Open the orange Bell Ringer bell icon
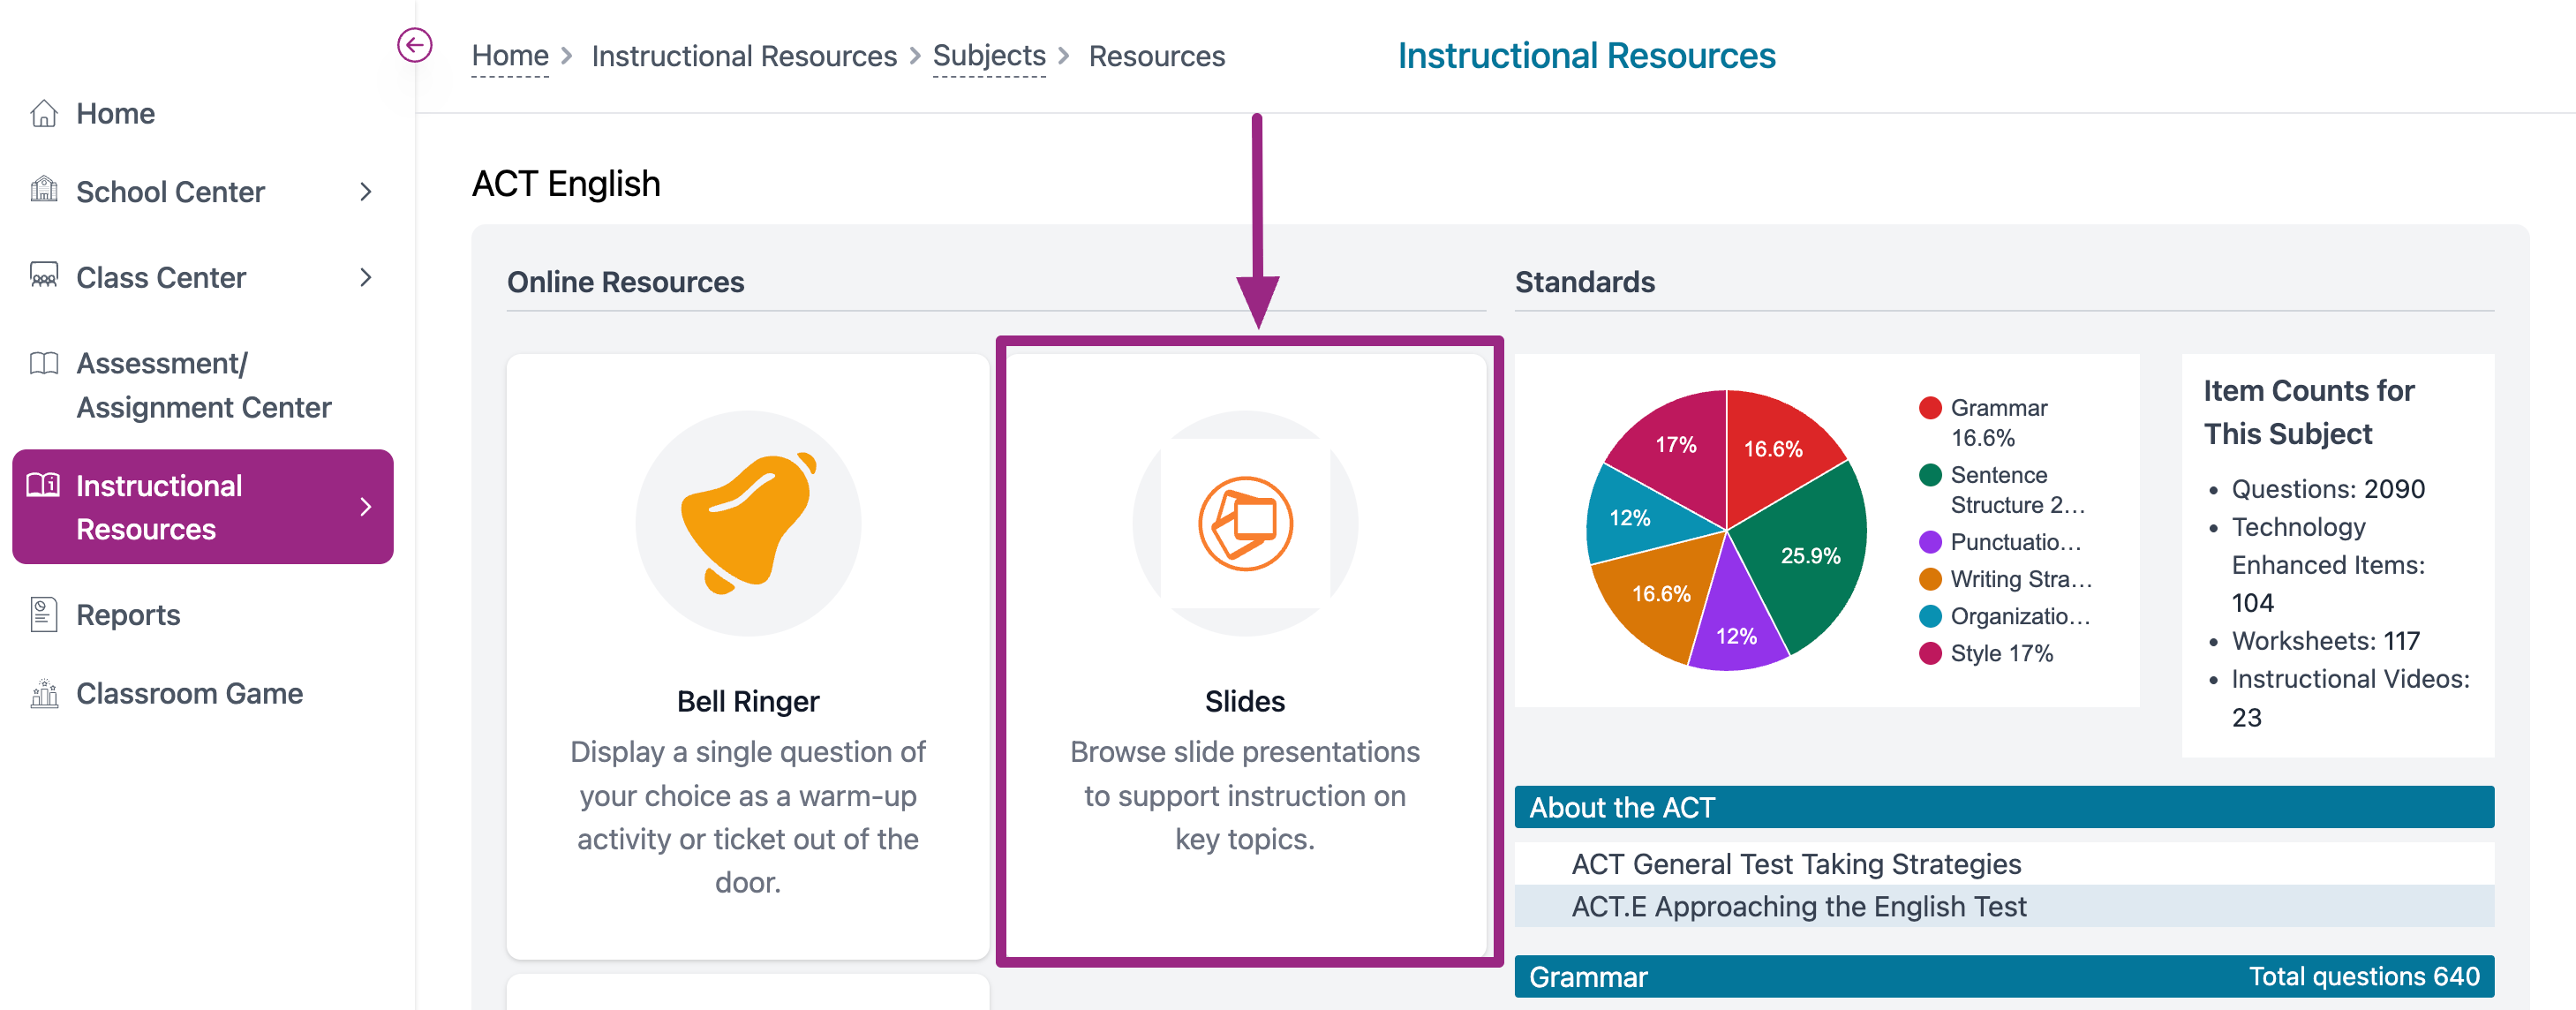2576x1010 pixels. point(748,523)
